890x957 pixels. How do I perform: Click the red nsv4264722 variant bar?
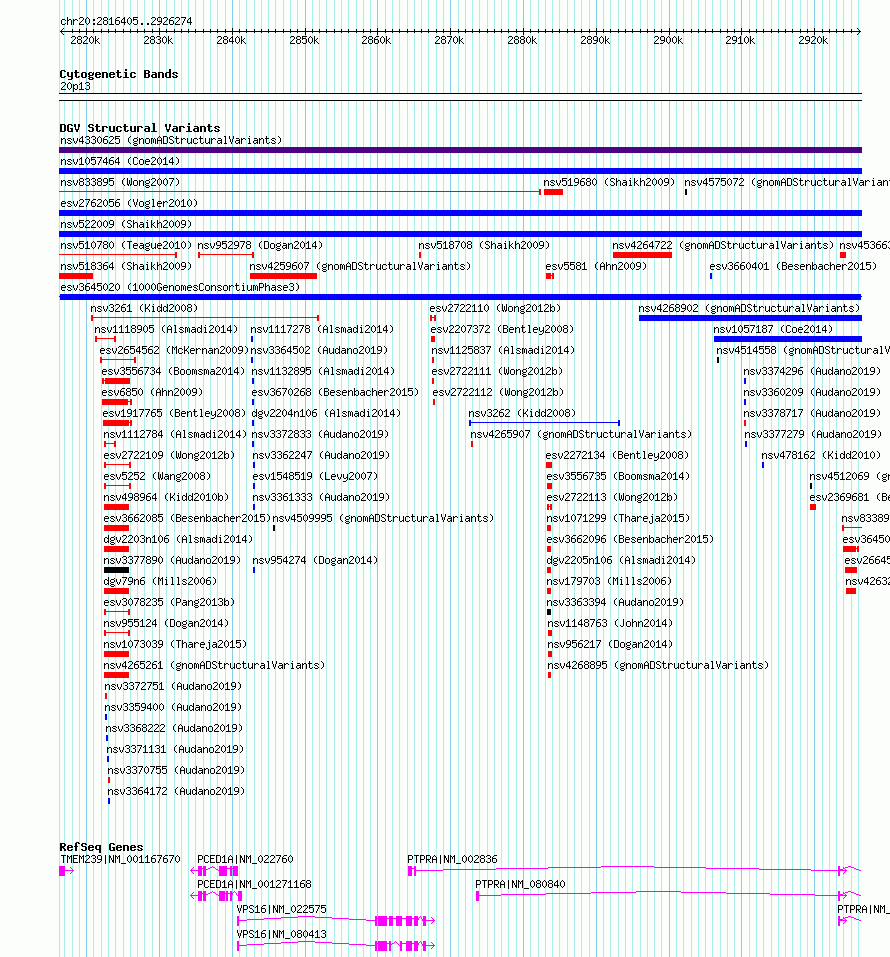tap(642, 255)
